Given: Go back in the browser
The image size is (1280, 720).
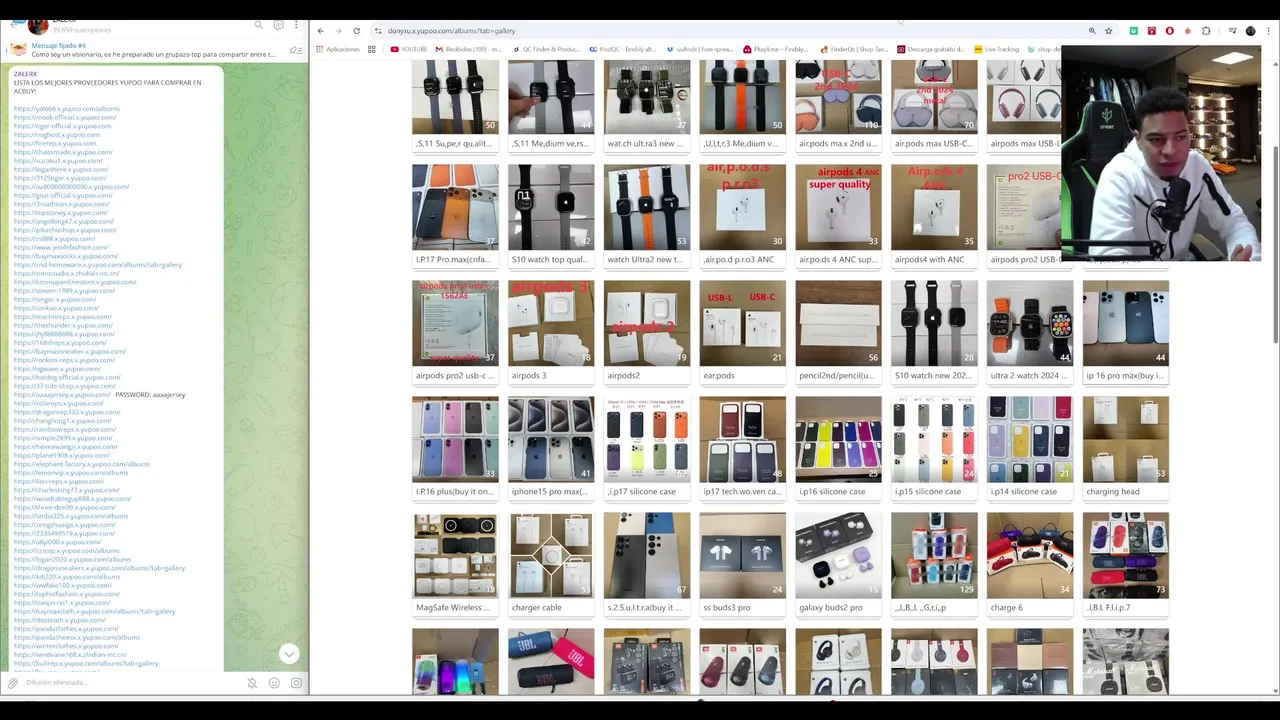Looking at the screenshot, I should tap(320, 31).
